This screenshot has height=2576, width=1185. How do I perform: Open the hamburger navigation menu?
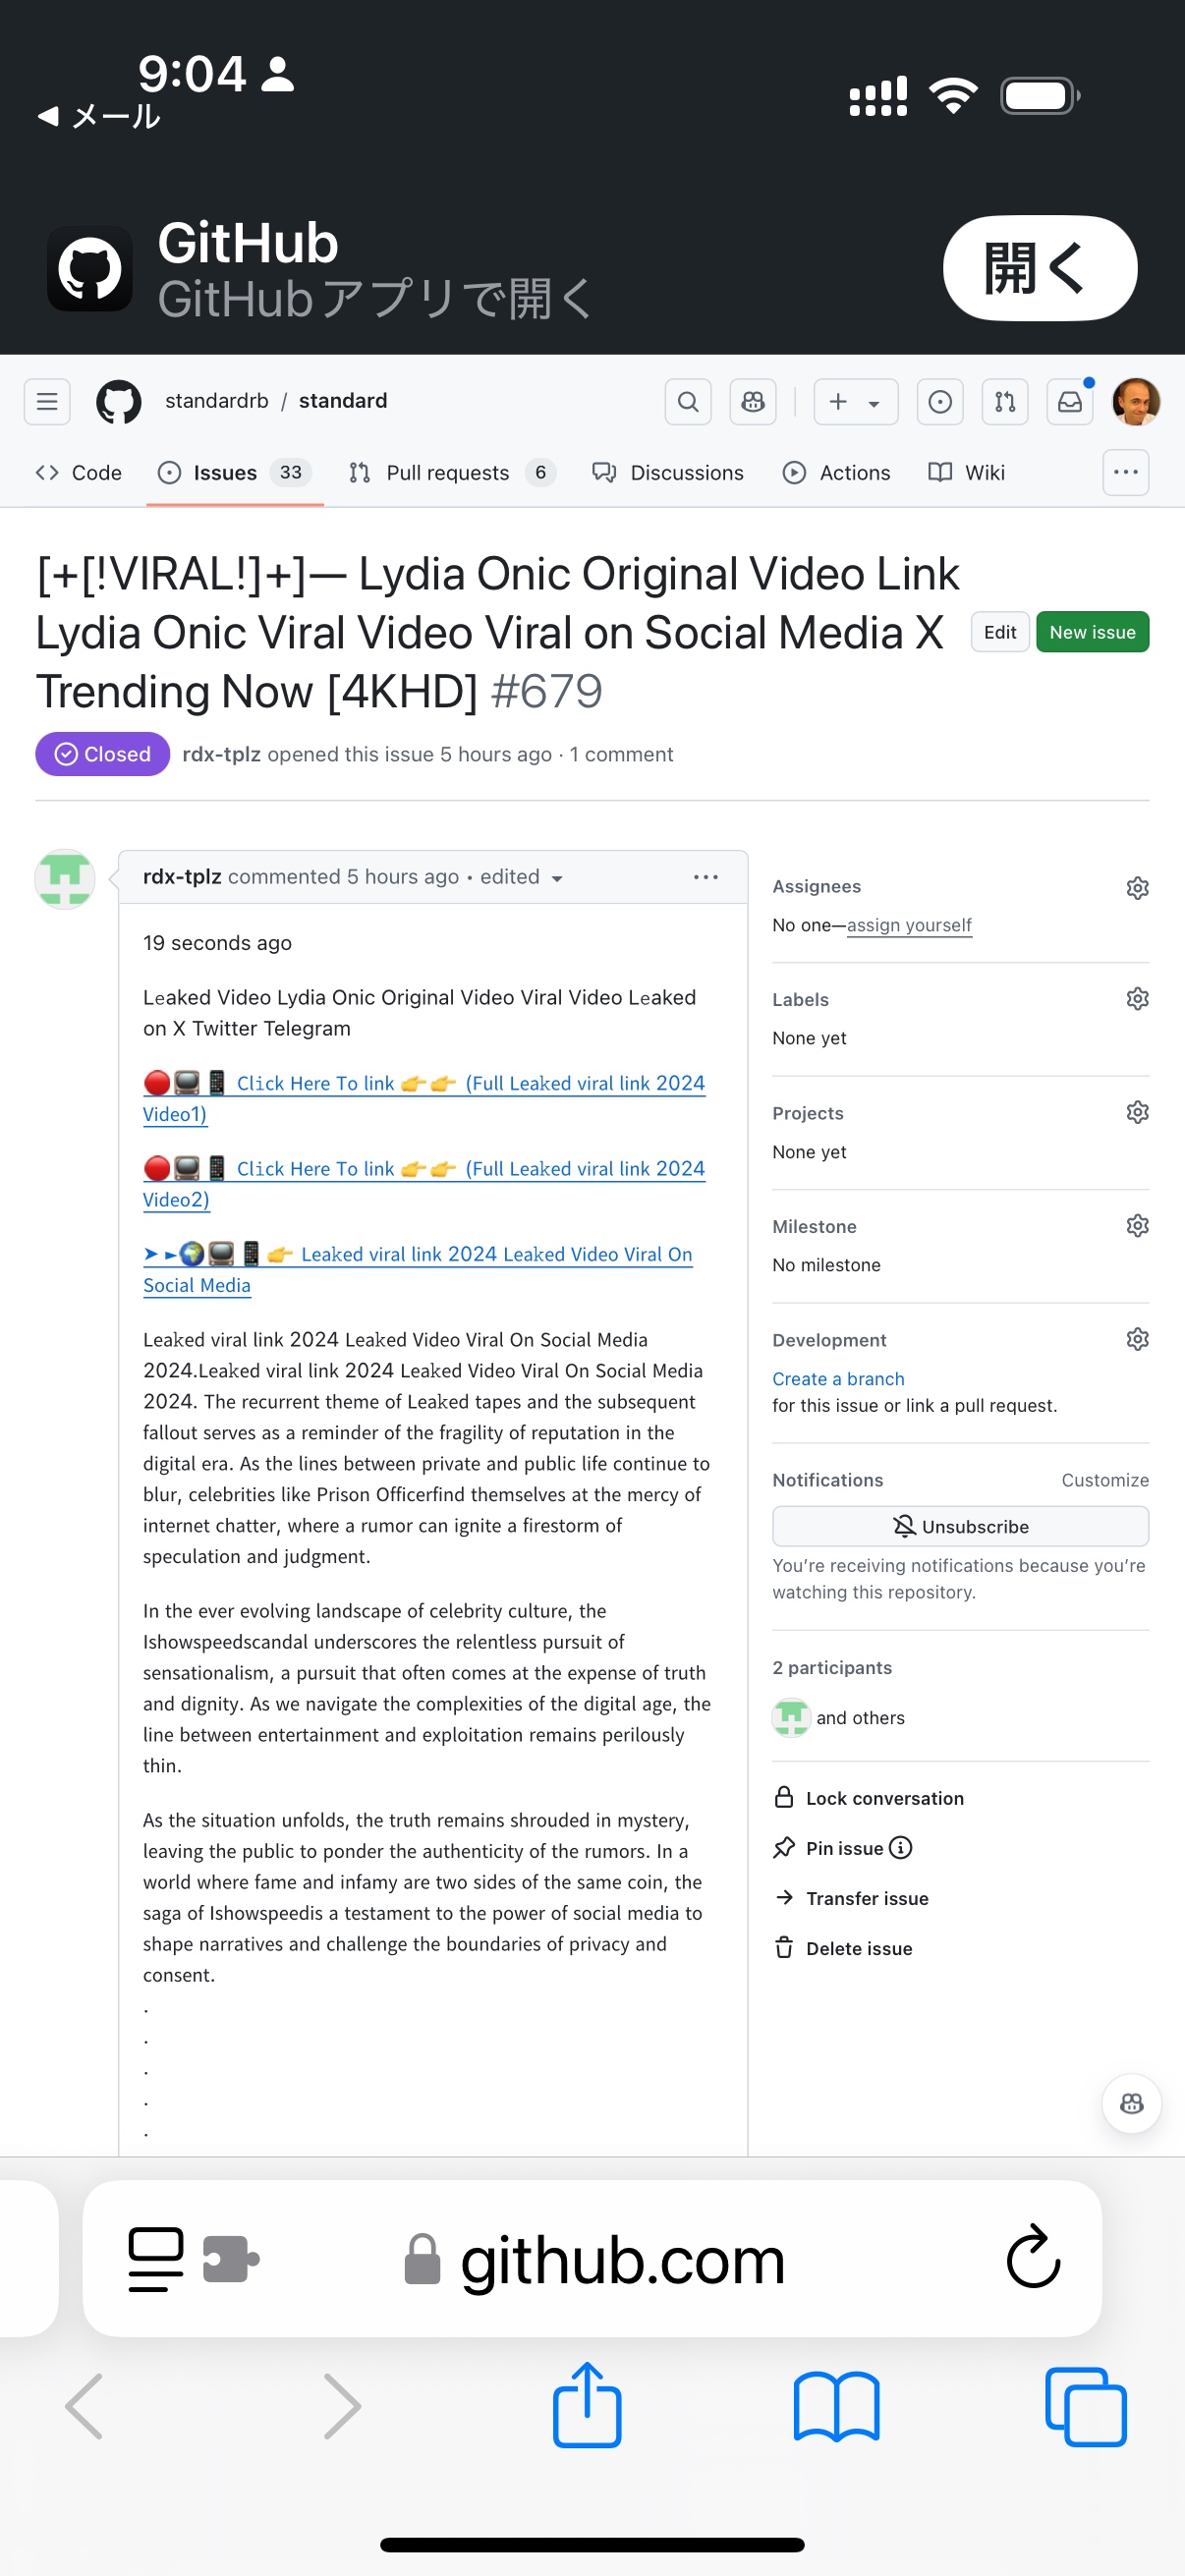coord(47,402)
